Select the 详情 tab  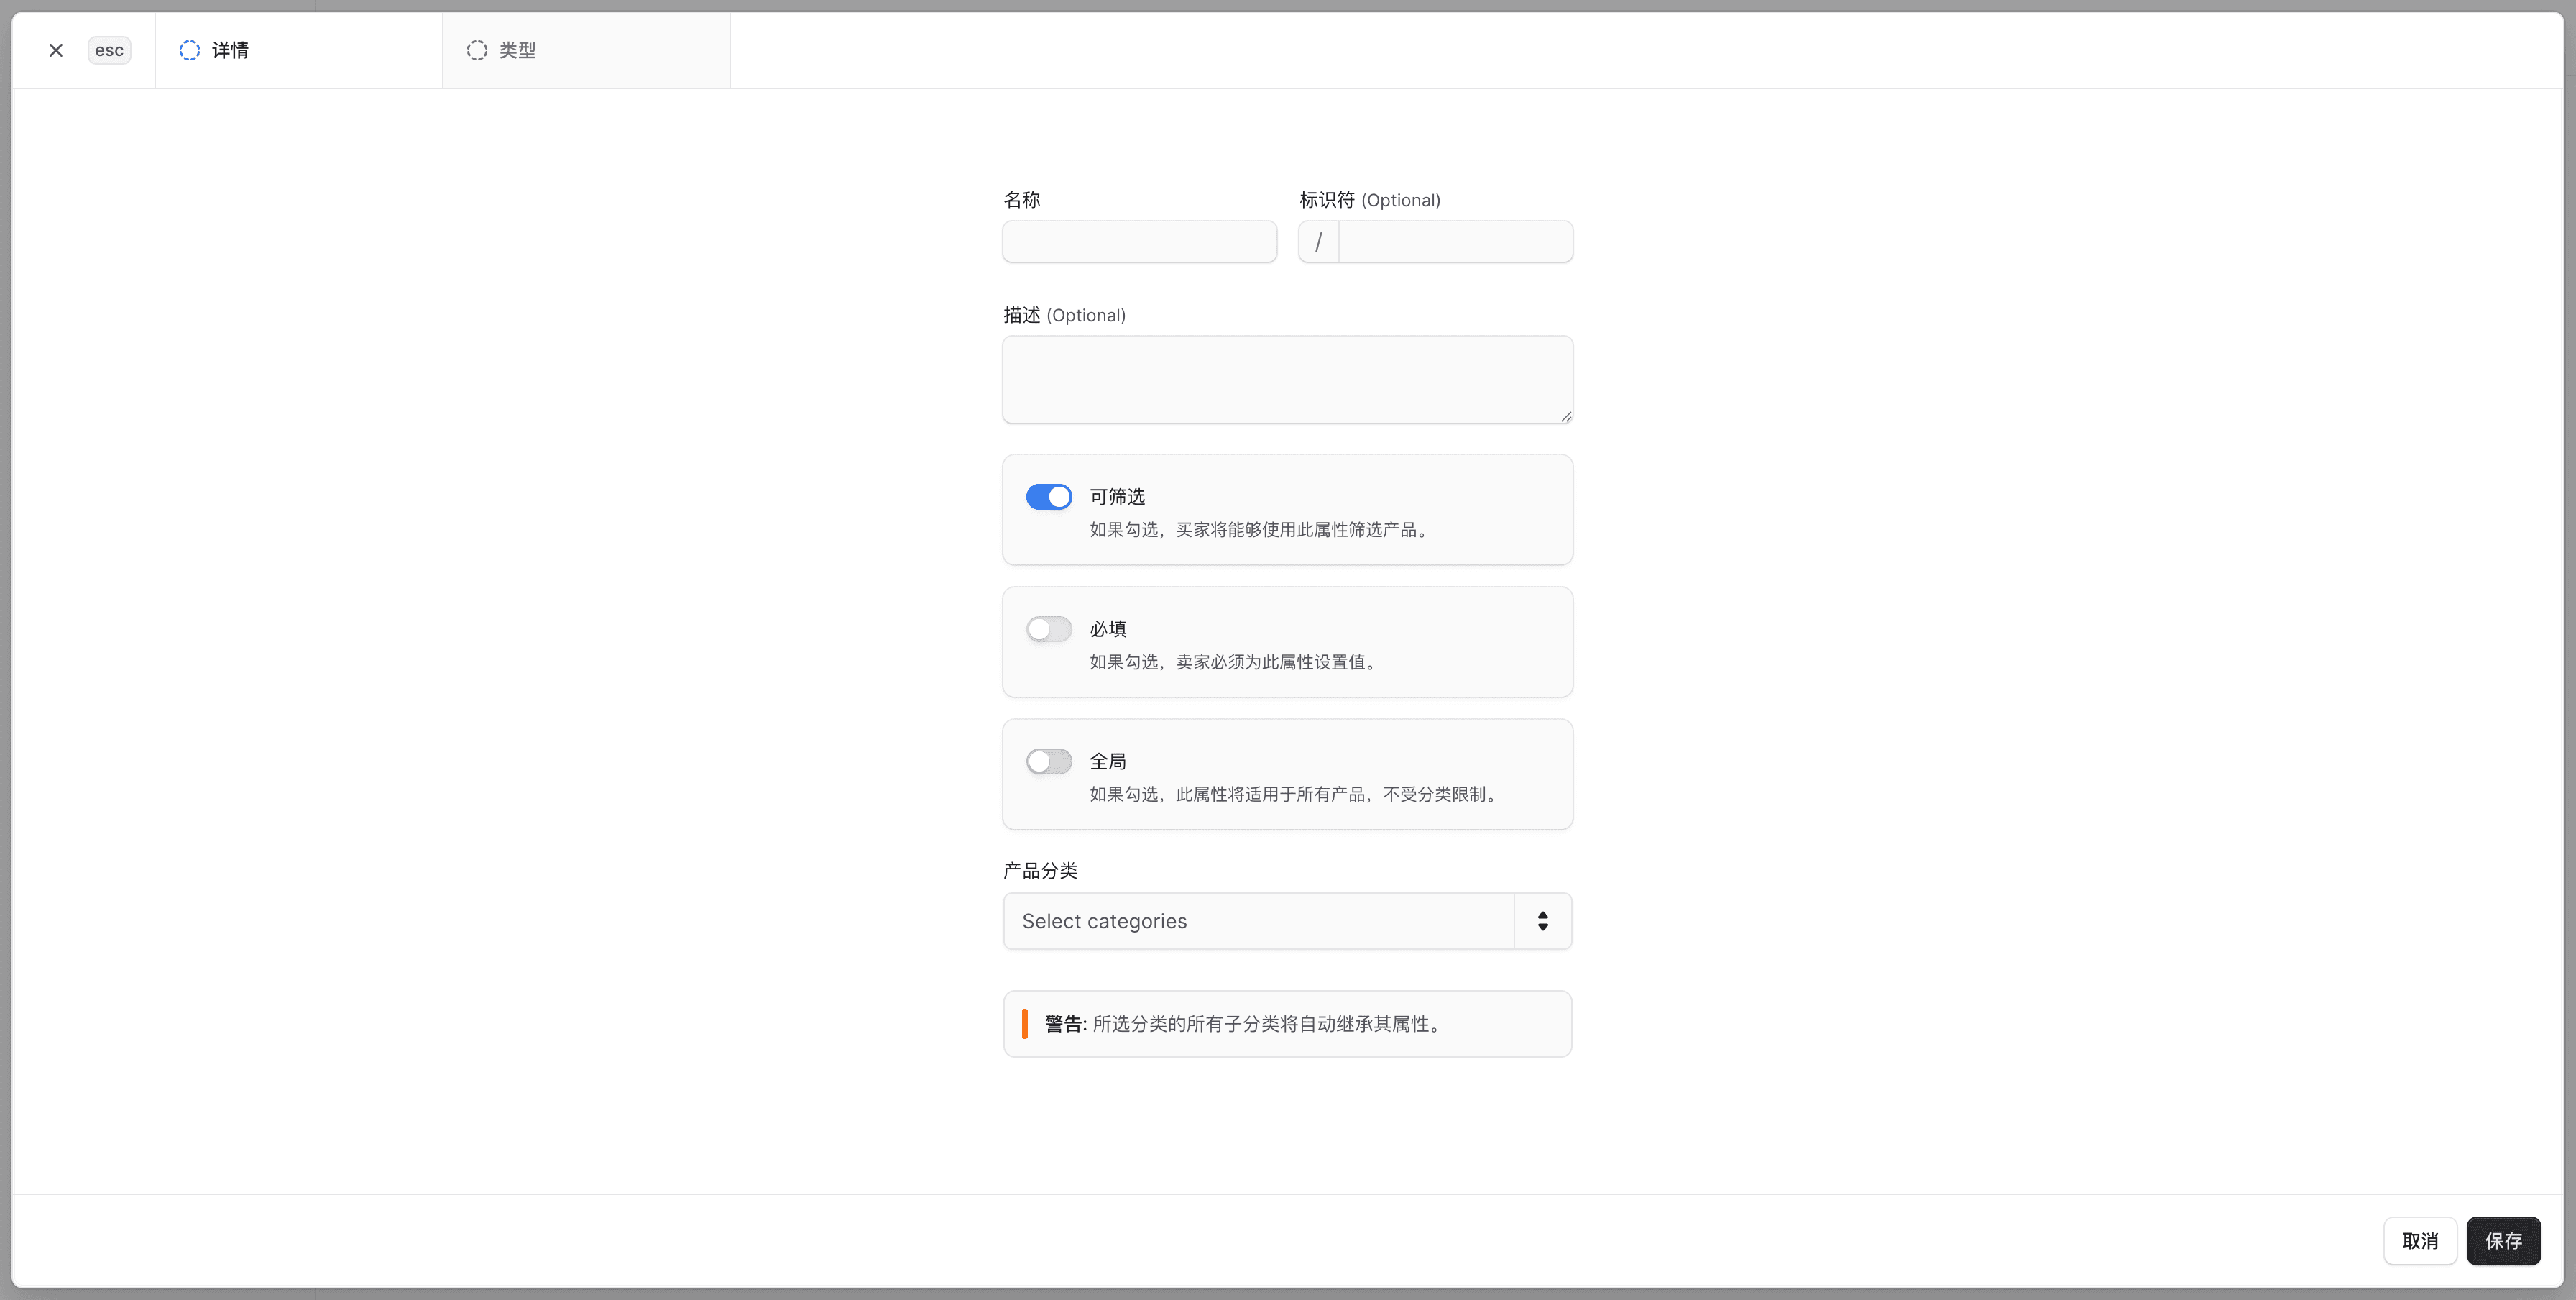pyautogui.click(x=232, y=50)
